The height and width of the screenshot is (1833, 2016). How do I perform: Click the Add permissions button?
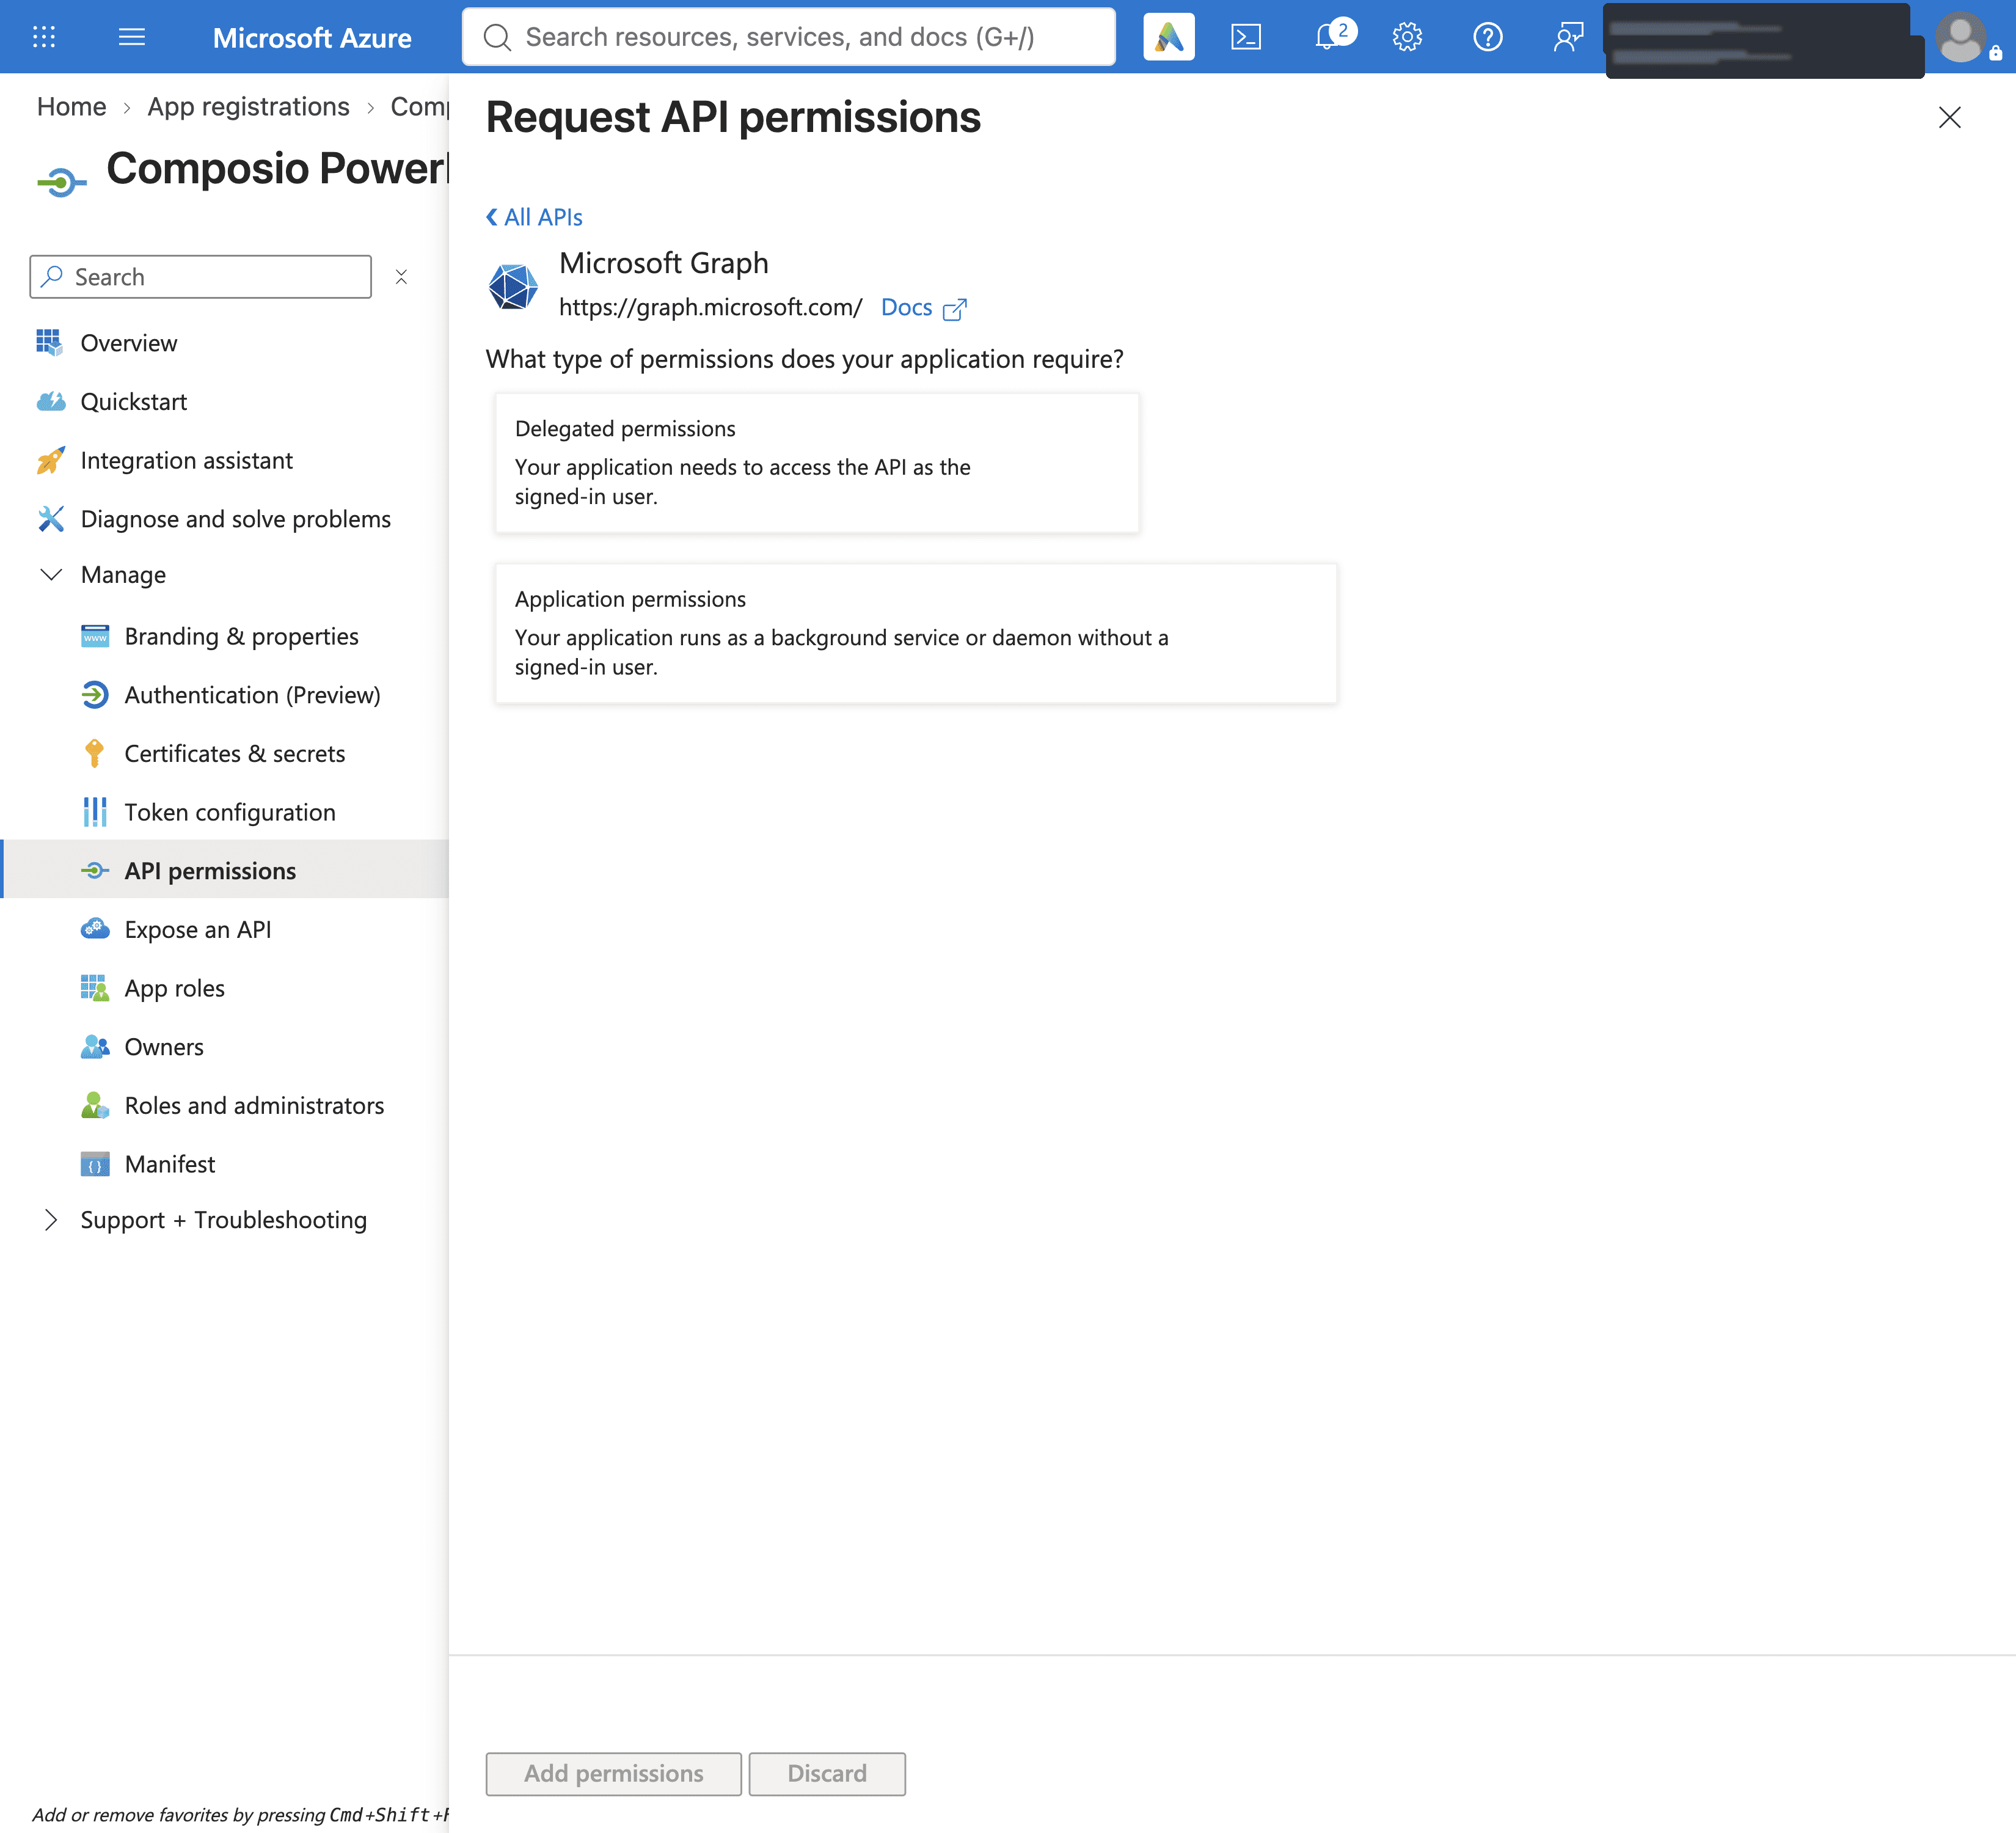(613, 1773)
